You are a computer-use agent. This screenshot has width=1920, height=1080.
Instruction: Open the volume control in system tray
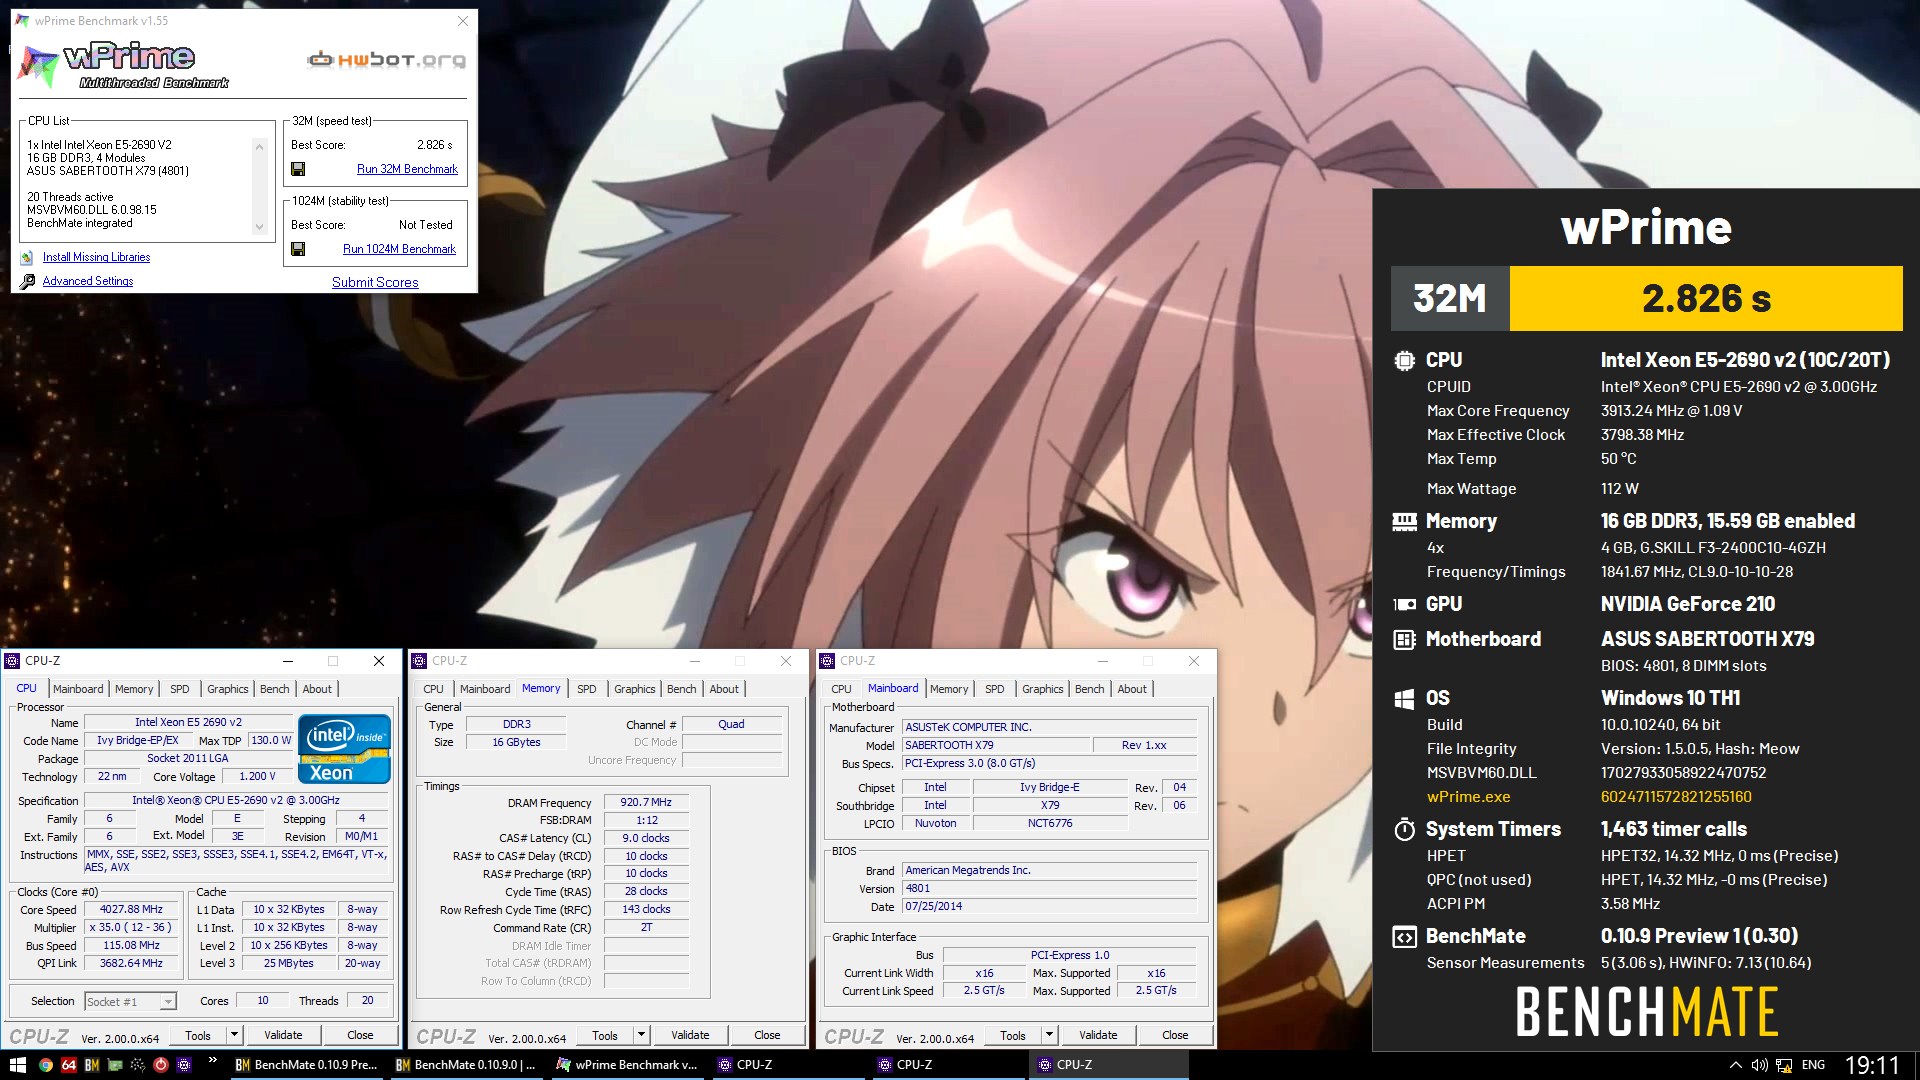(1759, 1065)
